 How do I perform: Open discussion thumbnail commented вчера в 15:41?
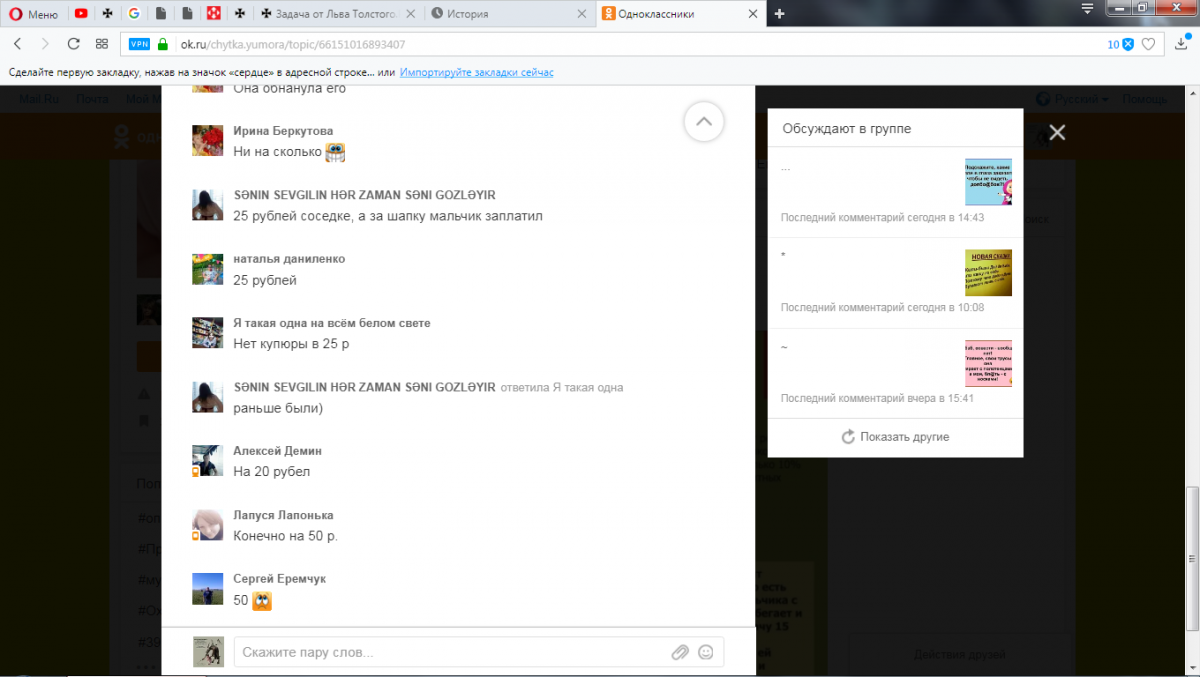pos(988,363)
